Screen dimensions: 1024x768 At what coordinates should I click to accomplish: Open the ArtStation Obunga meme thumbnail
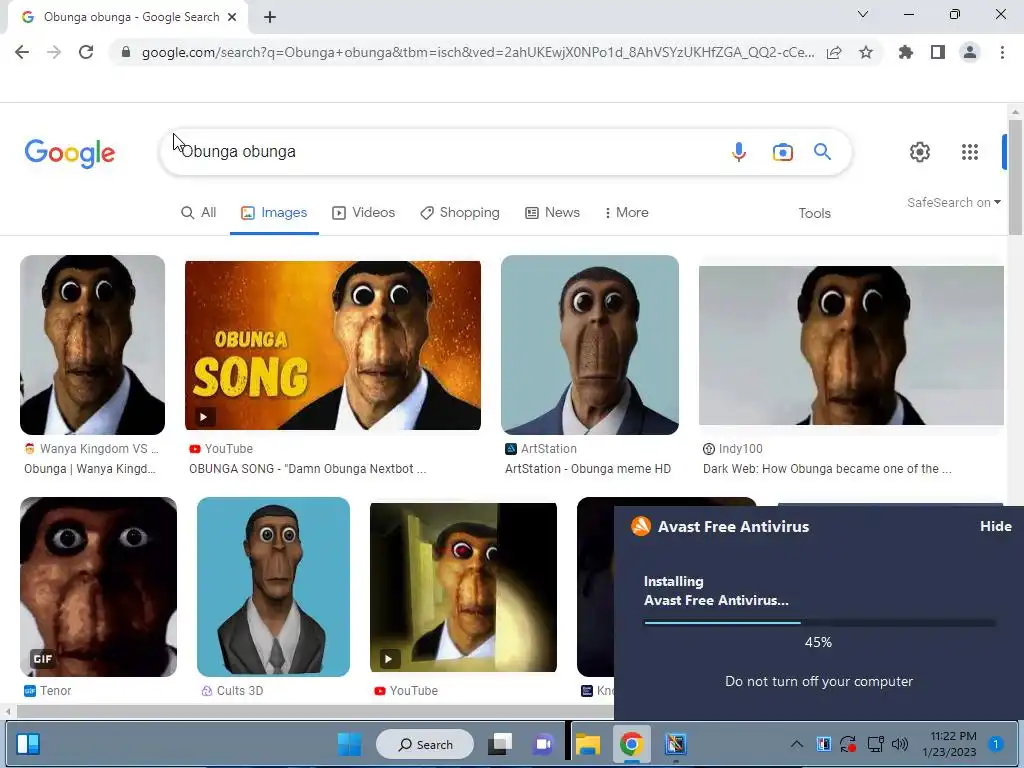click(x=590, y=345)
